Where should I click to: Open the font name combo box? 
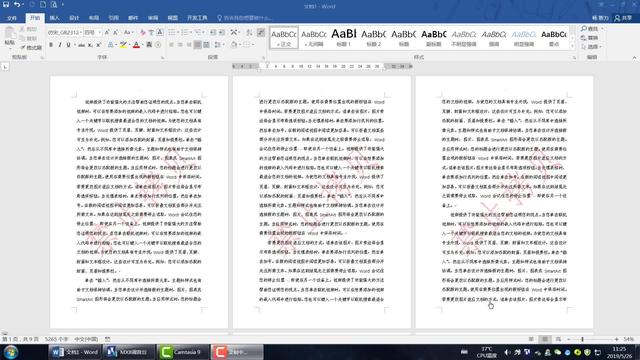[x=64, y=32]
